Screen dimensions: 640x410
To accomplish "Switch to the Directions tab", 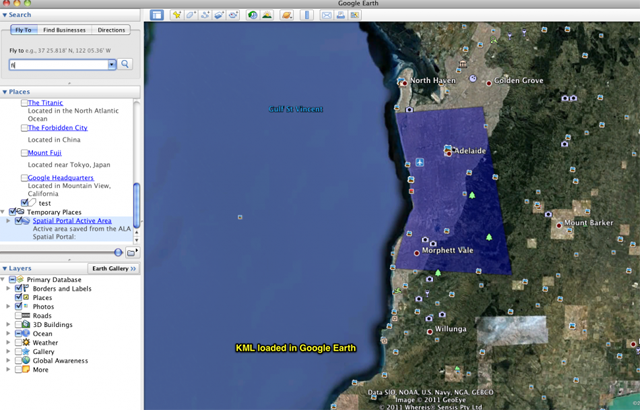I will pos(111,30).
